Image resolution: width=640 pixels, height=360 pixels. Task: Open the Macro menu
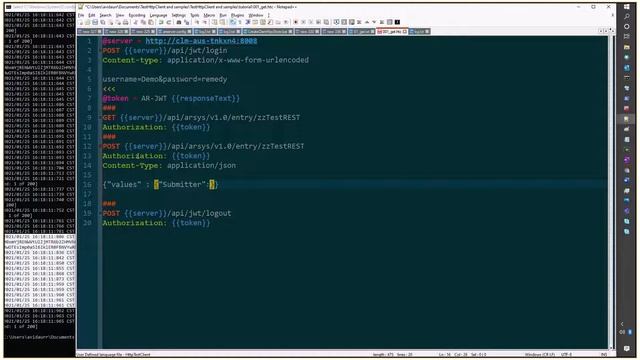tap(209, 15)
